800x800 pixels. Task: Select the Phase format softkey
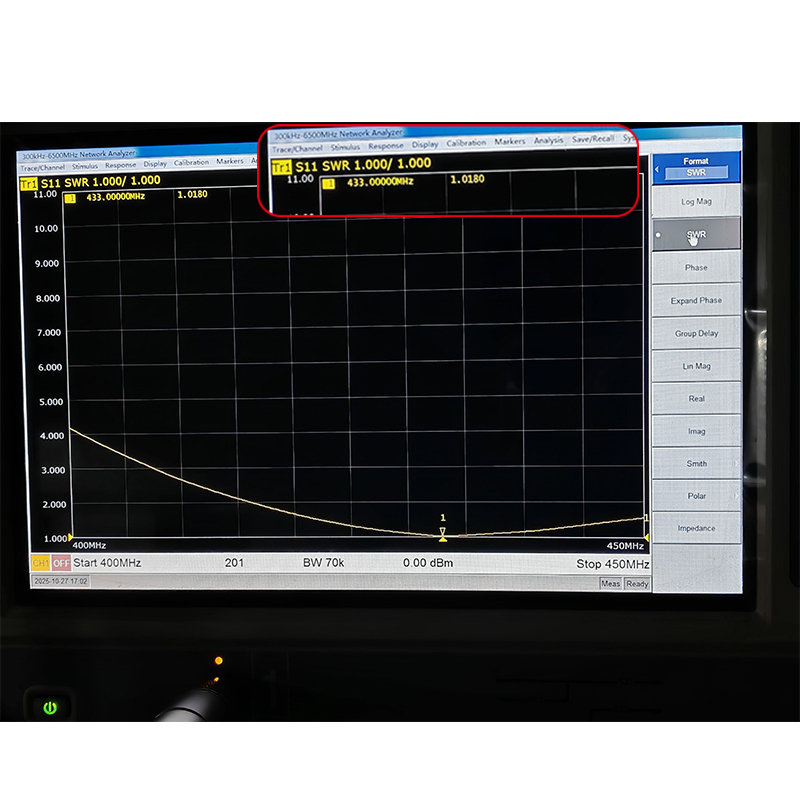click(696, 267)
